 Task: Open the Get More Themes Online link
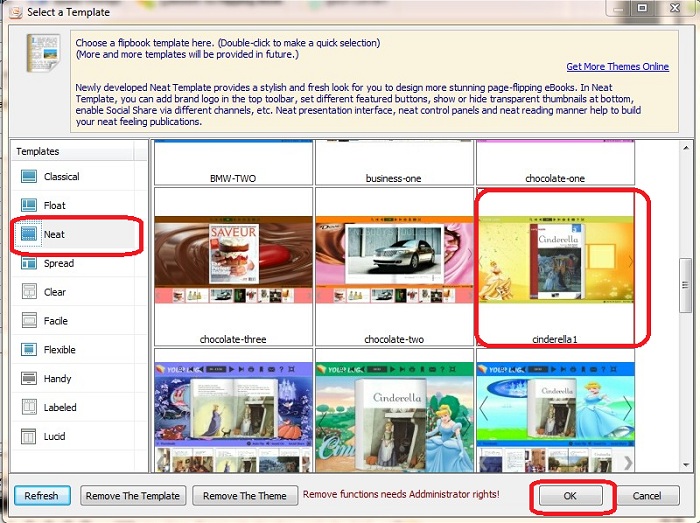[x=617, y=66]
